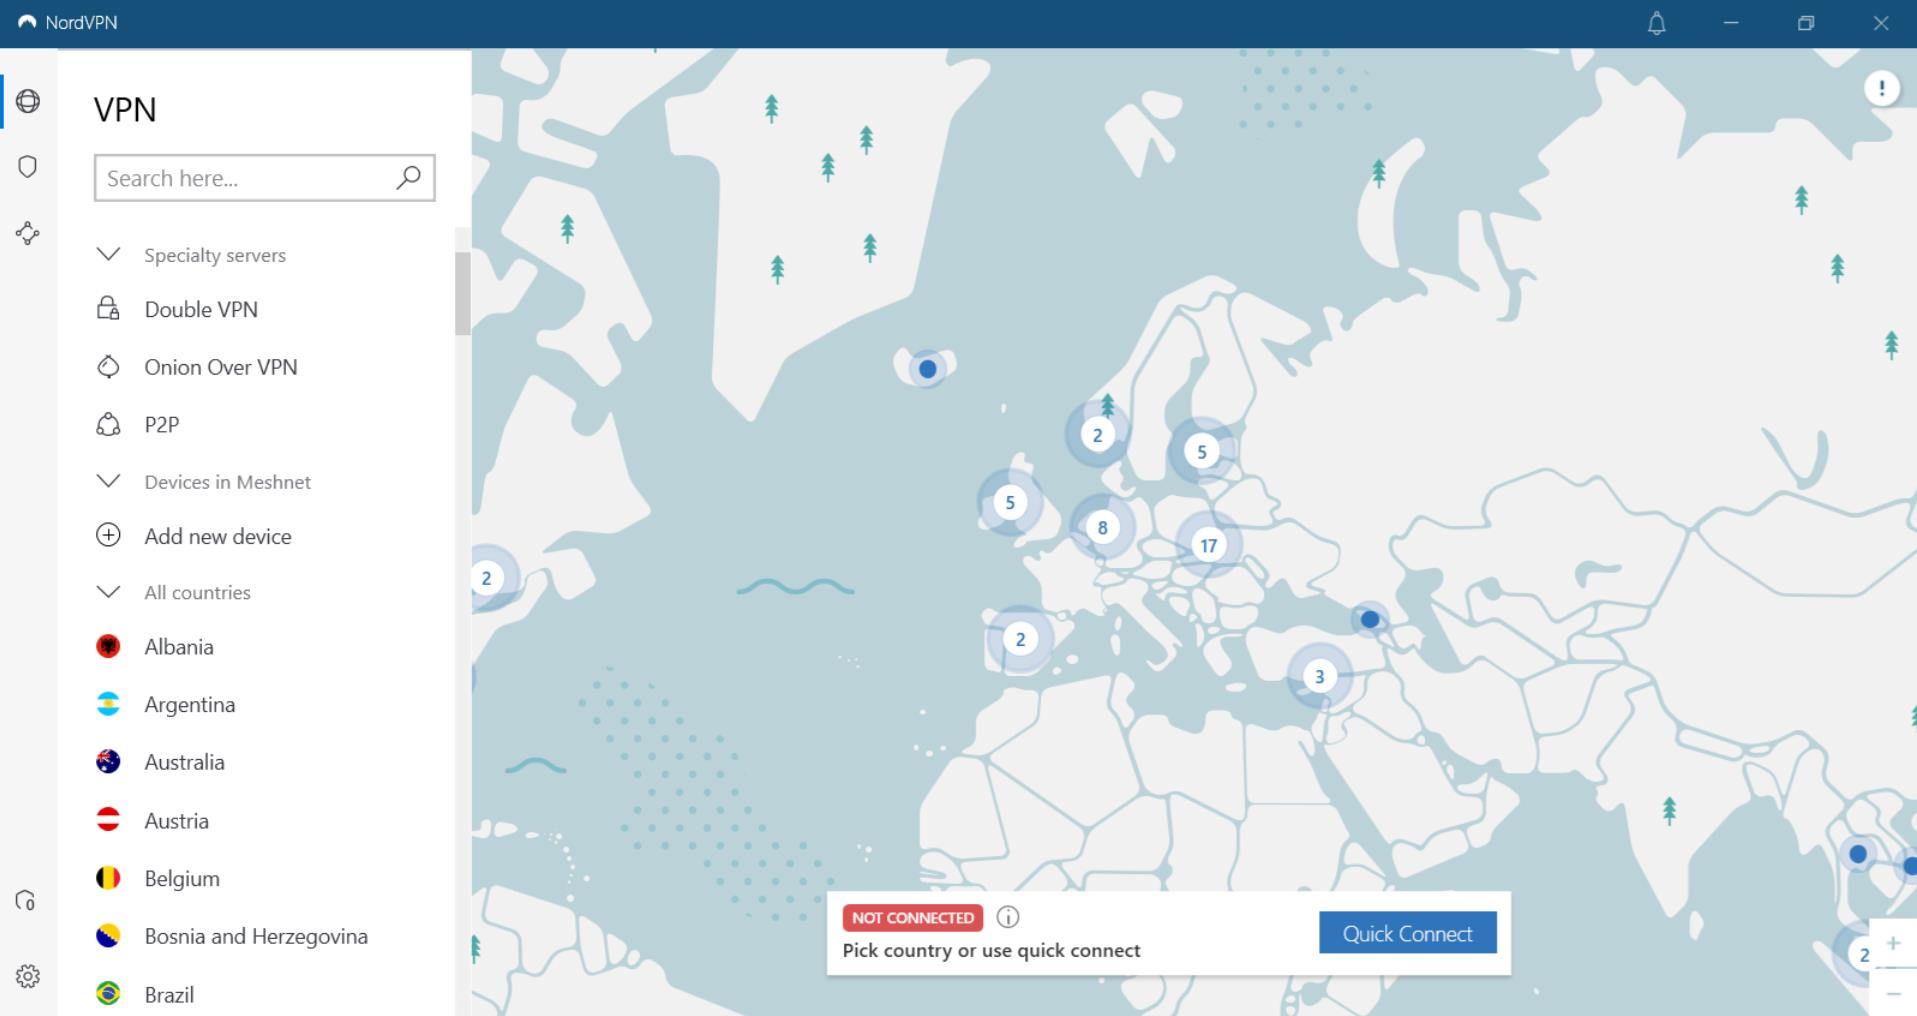Open the 8-server cluster on the map

tap(1102, 527)
